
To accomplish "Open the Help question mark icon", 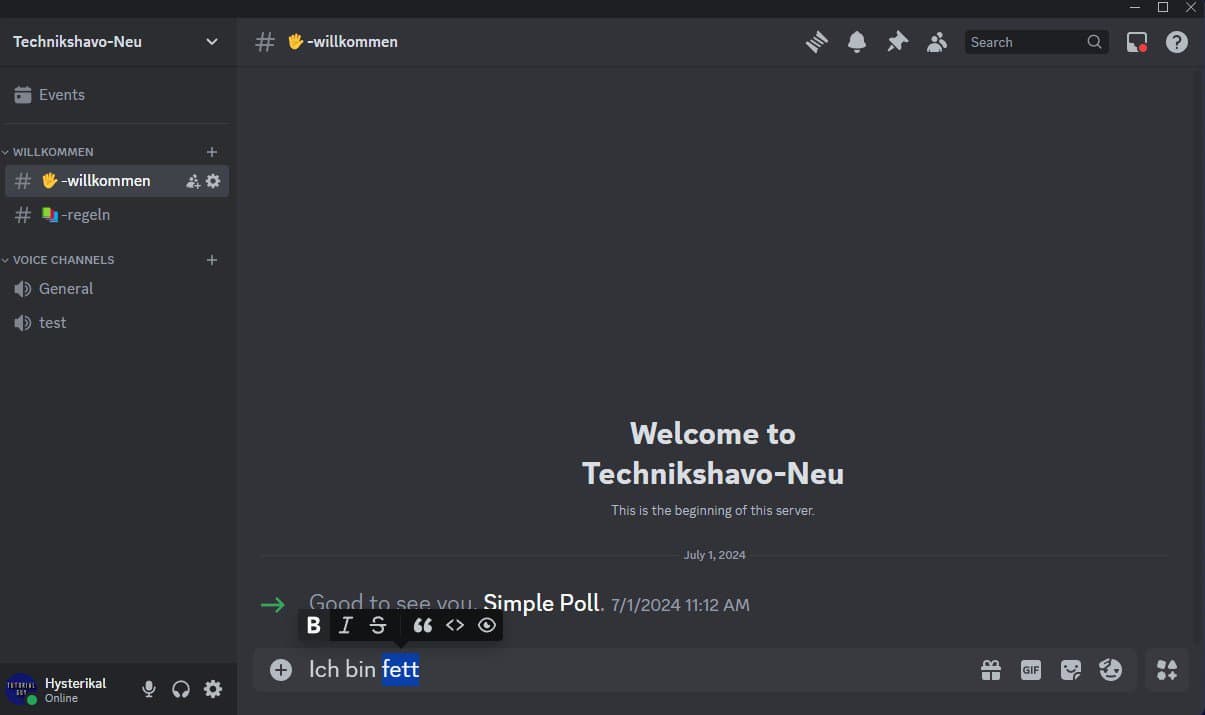I will click(x=1177, y=42).
